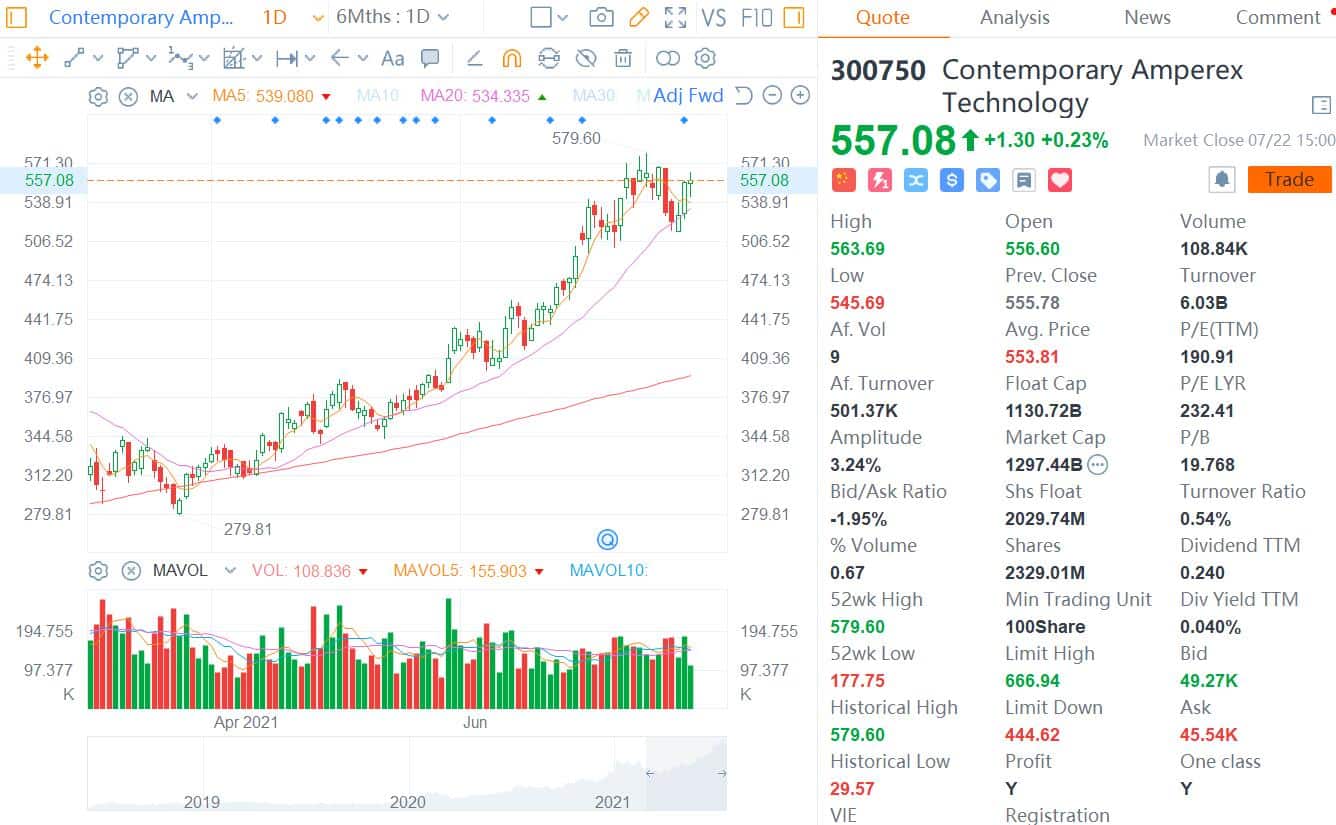This screenshot has height=825, width=1336.
Task: Click Adj Fwd to change price adjustment
Action: coord(689,95)
